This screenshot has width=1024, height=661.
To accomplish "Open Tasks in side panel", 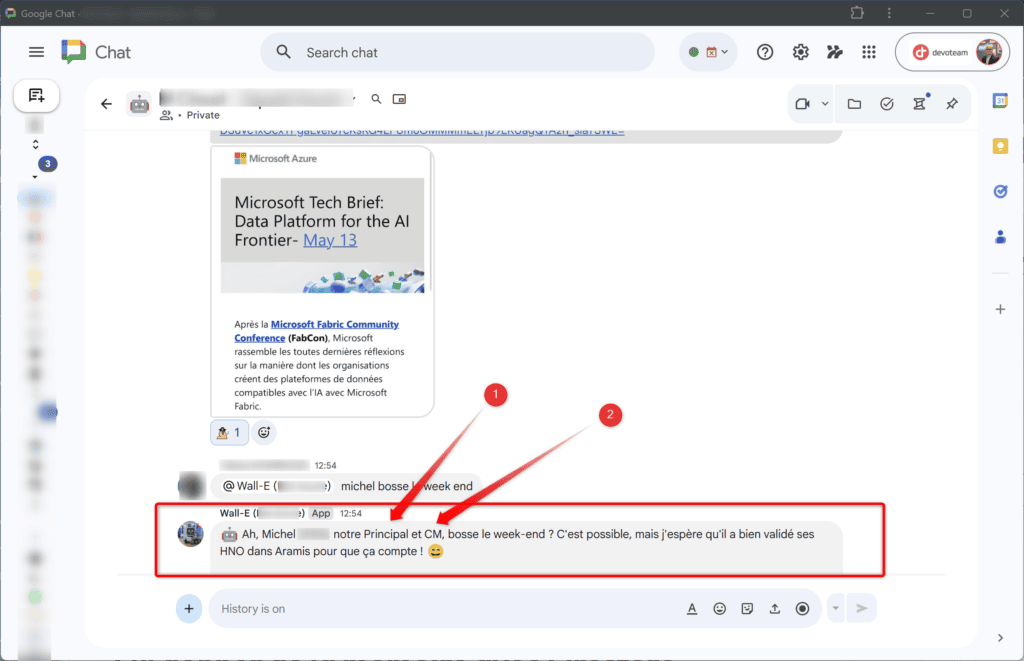I will (1000, 191).
